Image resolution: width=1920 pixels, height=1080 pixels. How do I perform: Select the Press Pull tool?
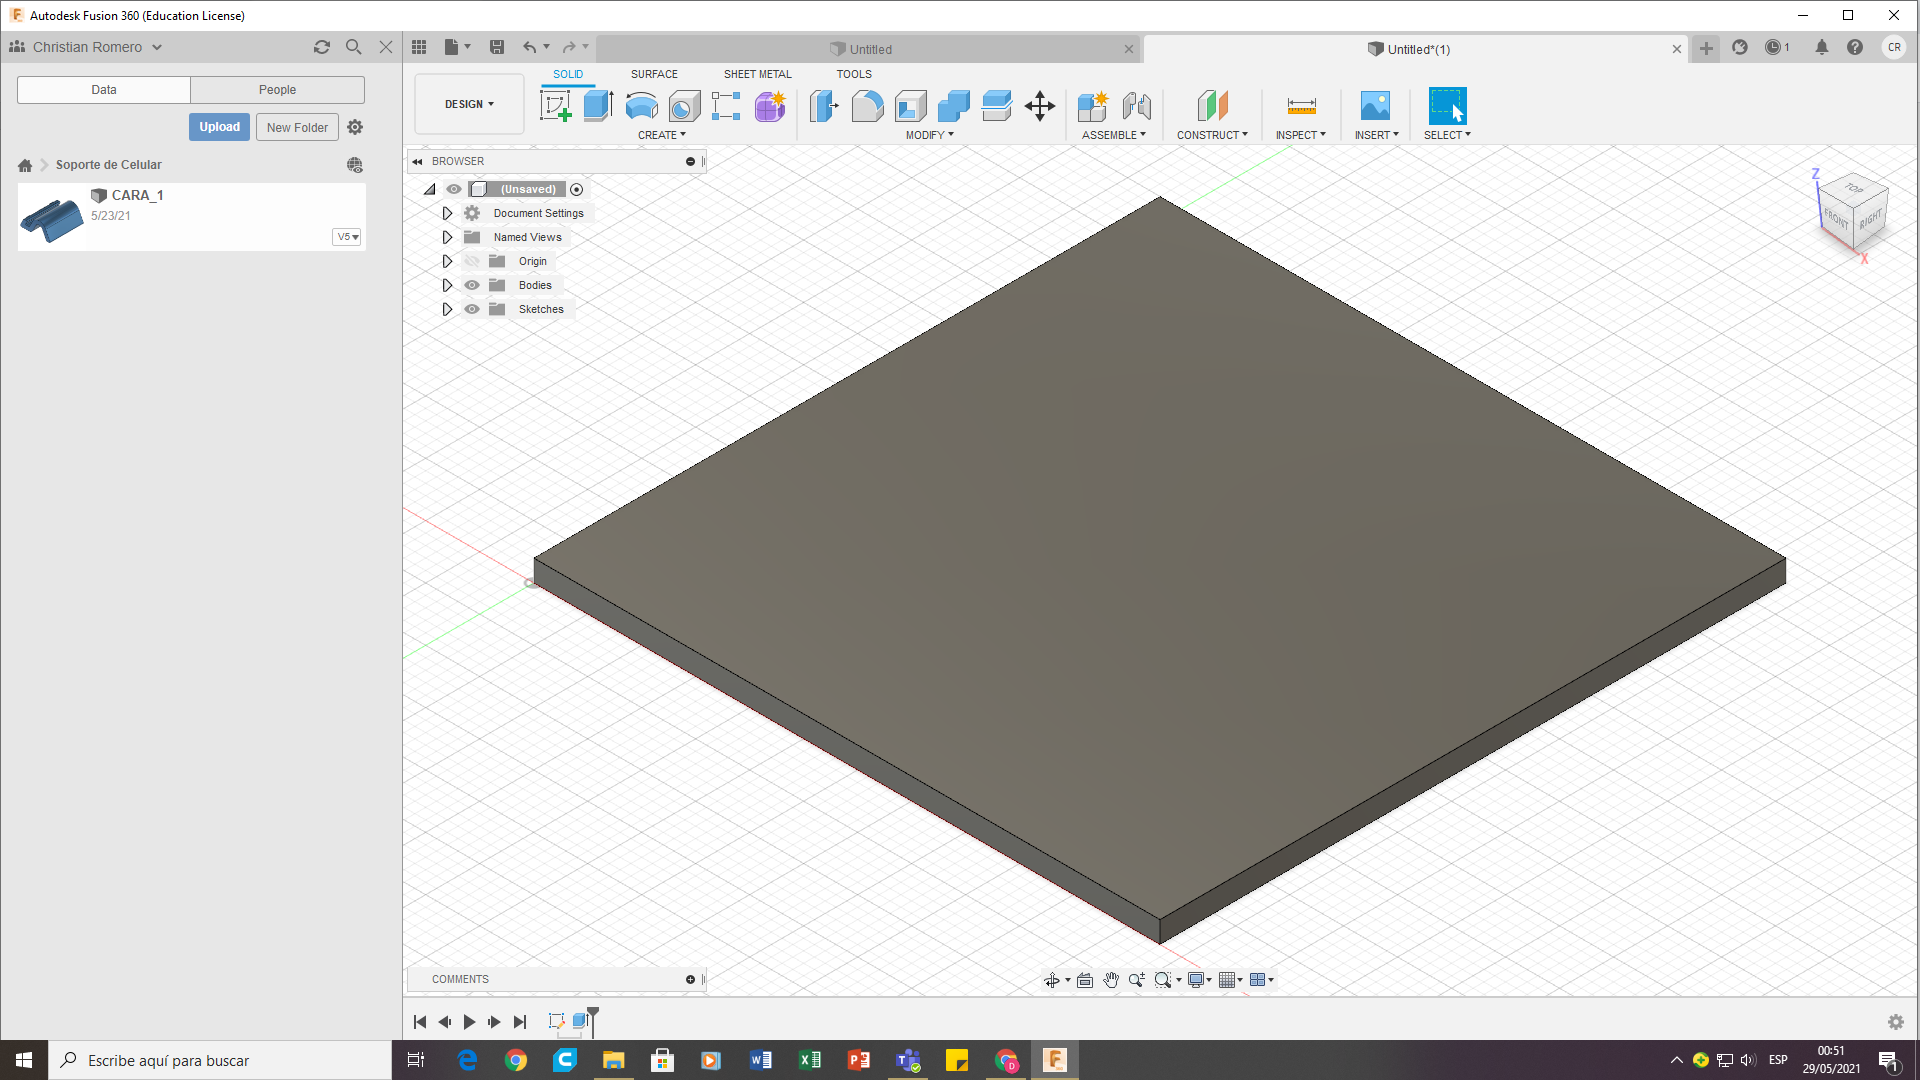824,105
